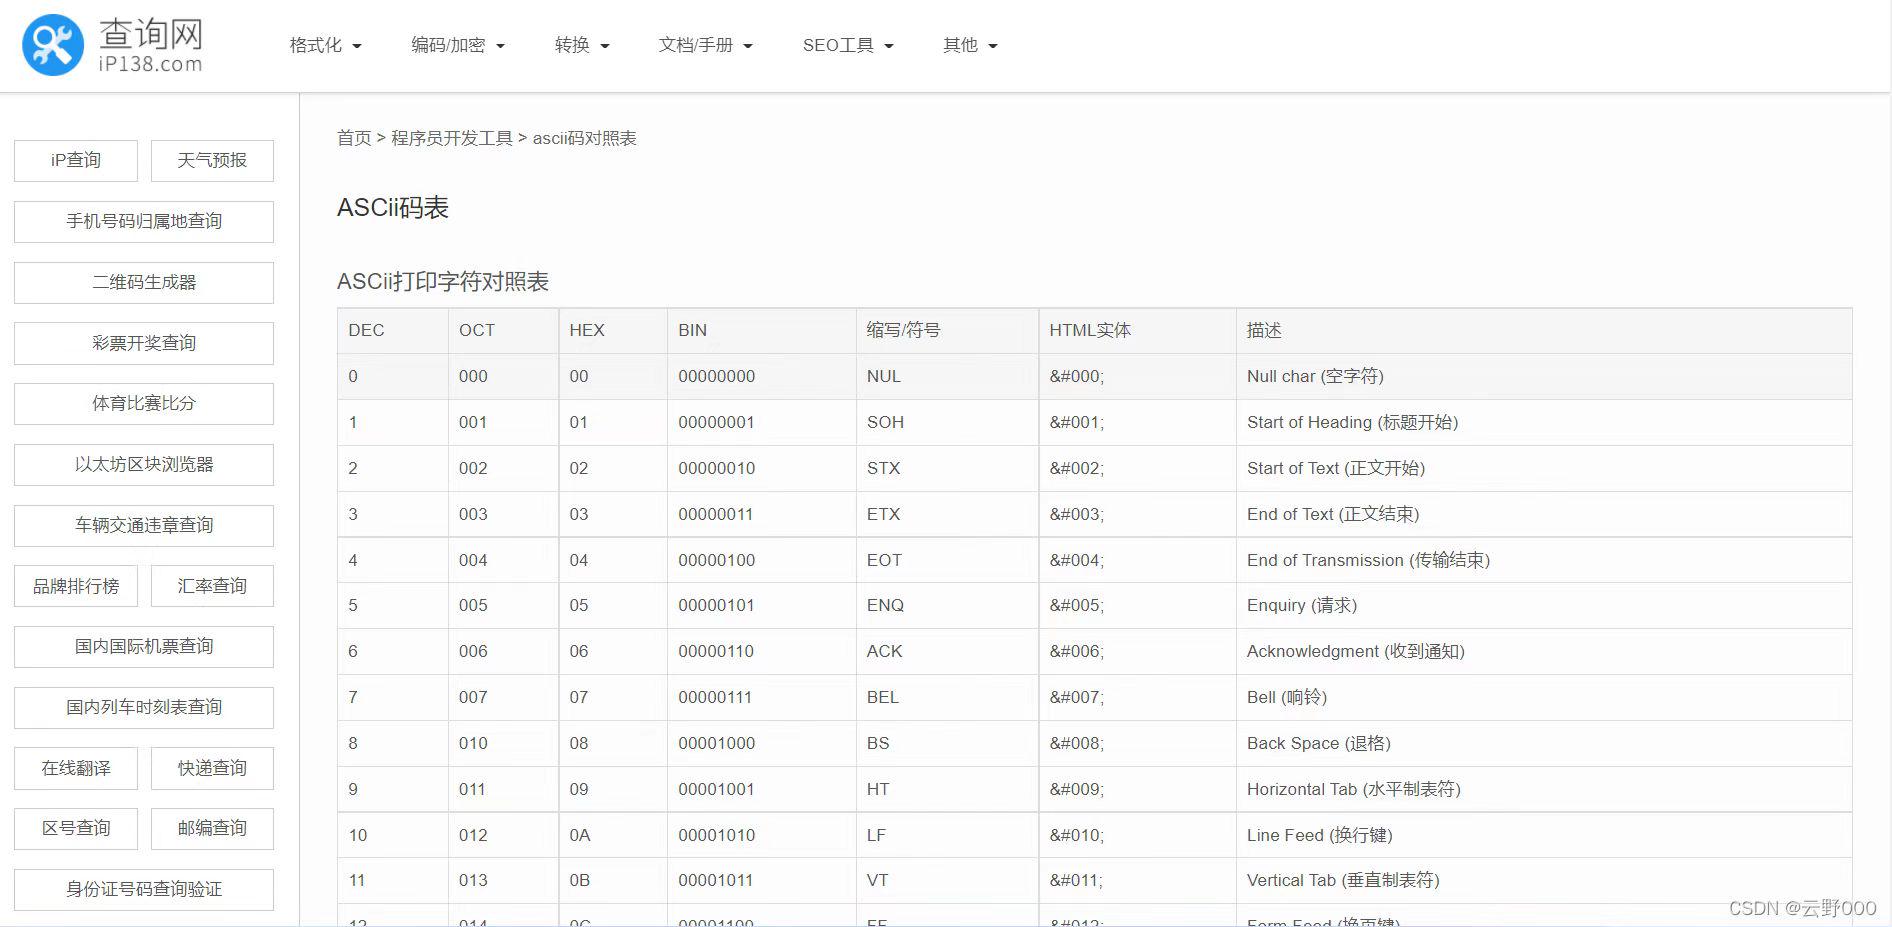
Task: Open the 其他 navigation menu
Action: [966, 44]
